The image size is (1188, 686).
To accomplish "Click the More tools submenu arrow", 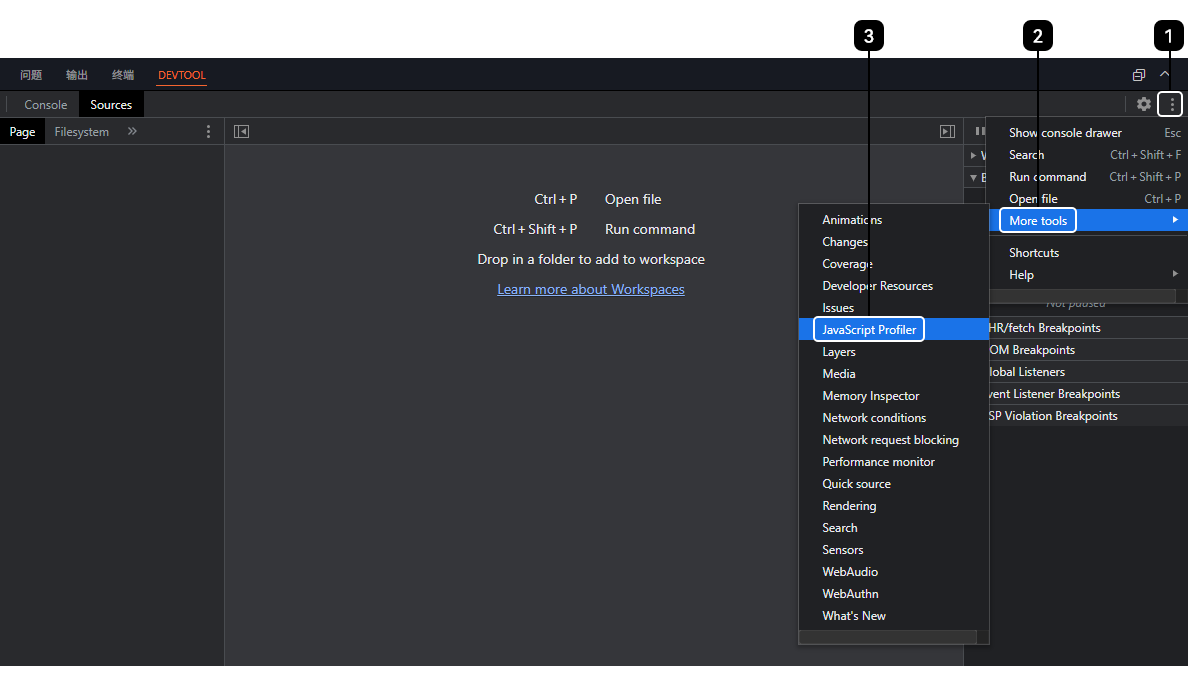I will [1175, 220].
